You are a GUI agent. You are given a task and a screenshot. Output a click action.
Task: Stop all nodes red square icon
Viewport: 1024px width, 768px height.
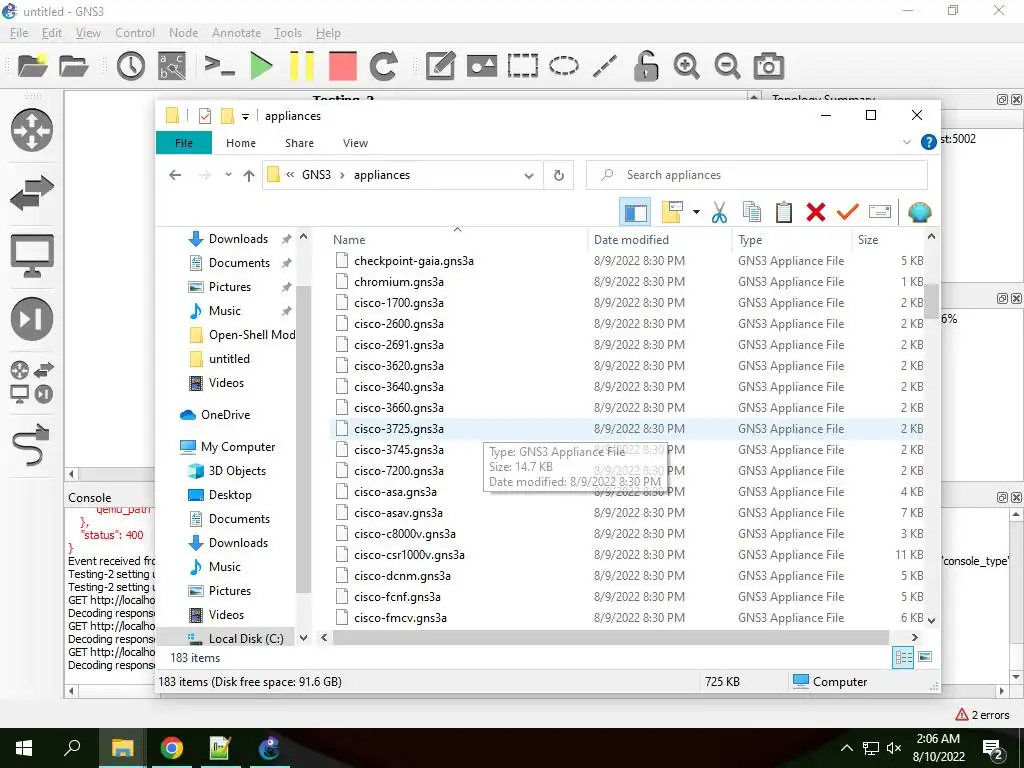343,66
